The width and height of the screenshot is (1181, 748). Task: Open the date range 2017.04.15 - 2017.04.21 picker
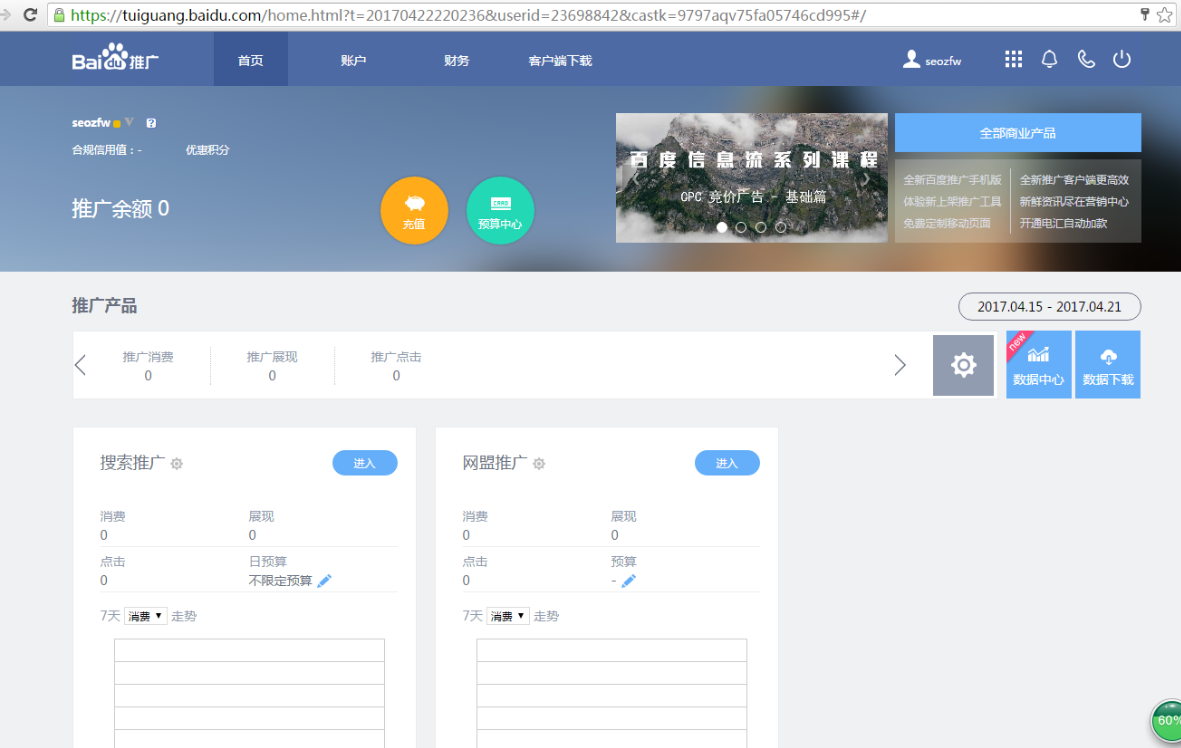[x=1049, y=307]
